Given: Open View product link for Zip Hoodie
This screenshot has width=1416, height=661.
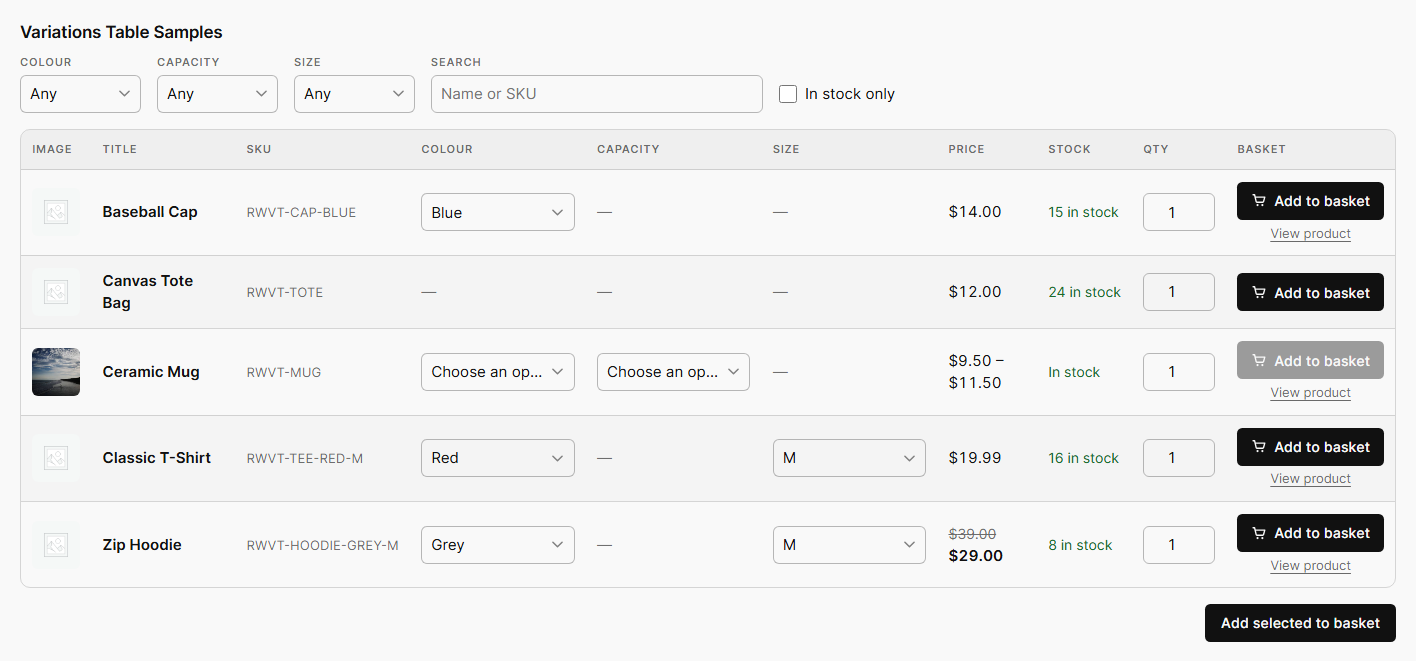Looking at the screenshot, I should 1310,566.
